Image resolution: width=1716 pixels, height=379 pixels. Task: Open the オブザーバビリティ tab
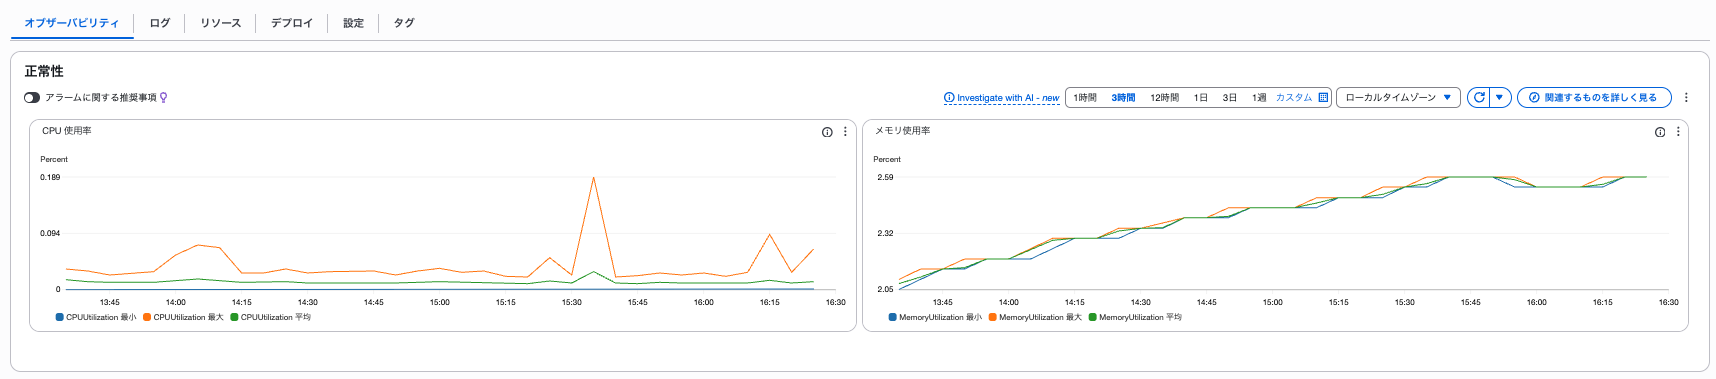point(72,23)
